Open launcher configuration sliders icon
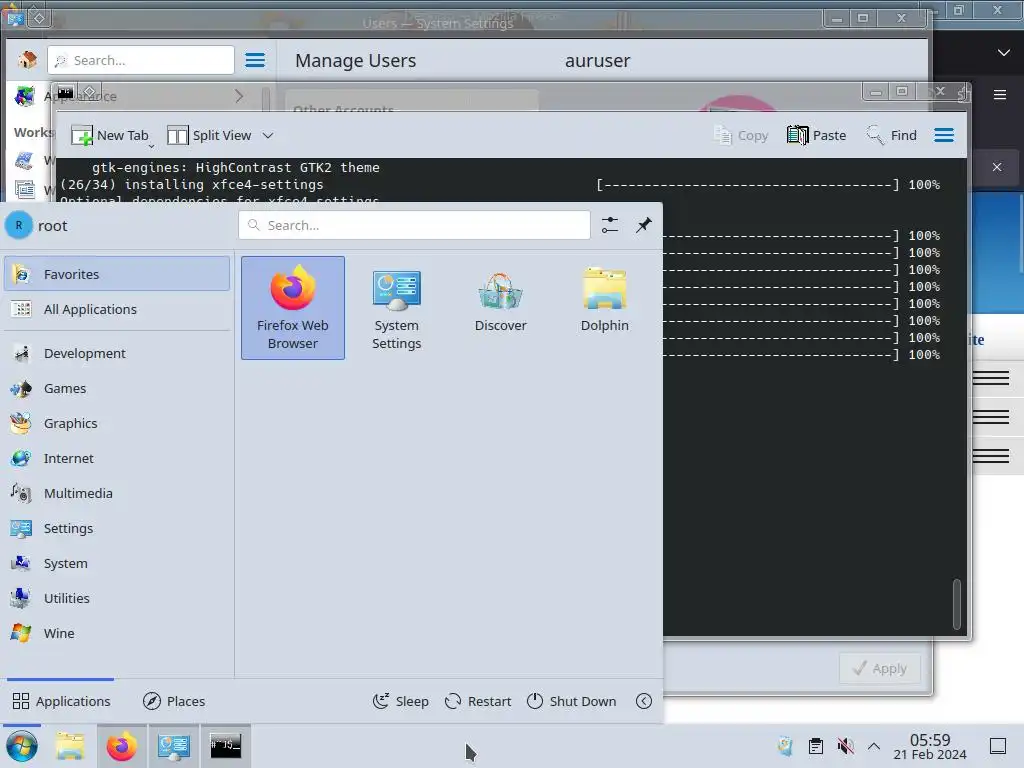 (610, 225)
